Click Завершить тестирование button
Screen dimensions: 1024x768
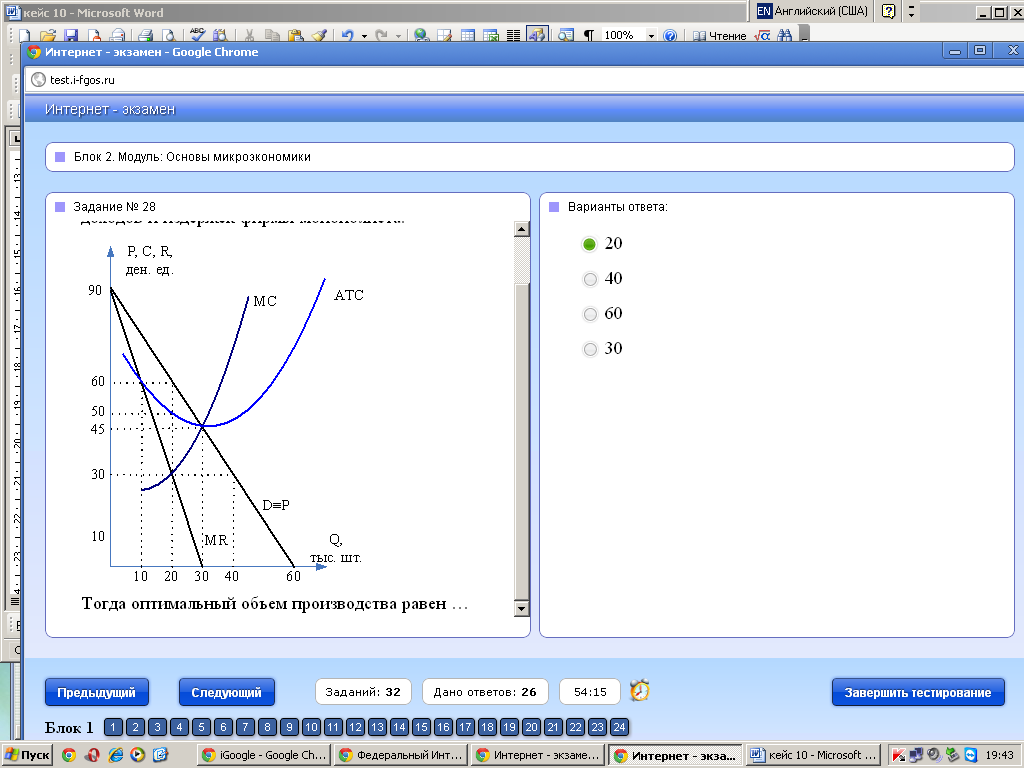[918, 692]
